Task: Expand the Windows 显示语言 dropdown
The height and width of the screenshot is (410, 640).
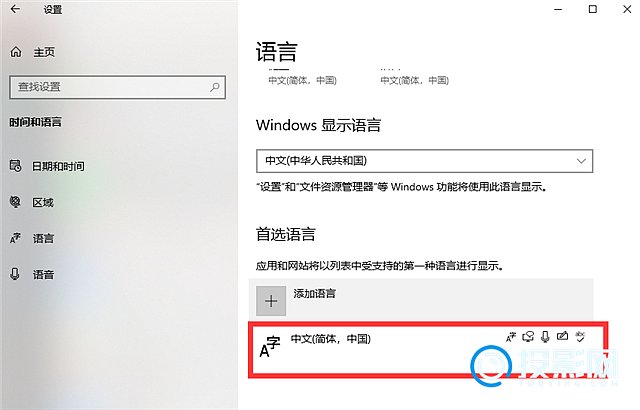Action: (424, 161)
